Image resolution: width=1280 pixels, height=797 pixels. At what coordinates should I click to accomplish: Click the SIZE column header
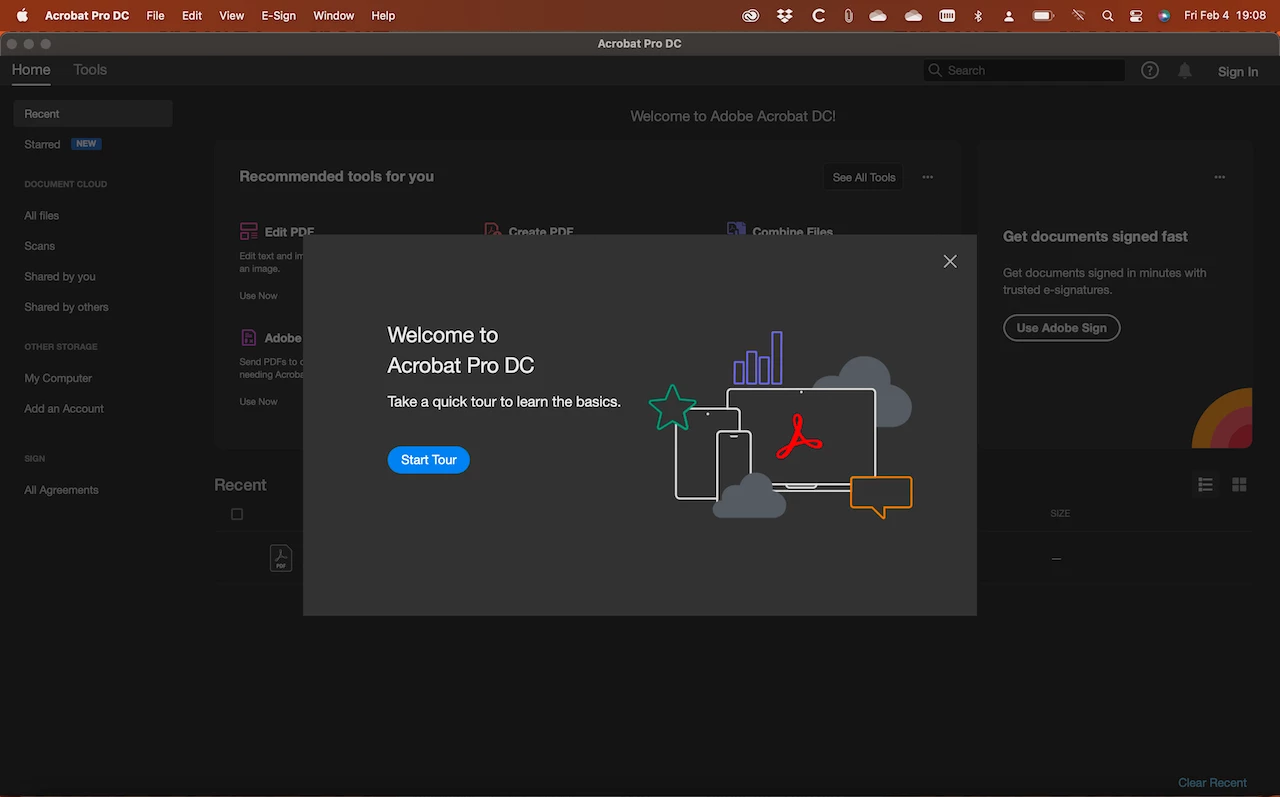click(x=1060, y=513)
